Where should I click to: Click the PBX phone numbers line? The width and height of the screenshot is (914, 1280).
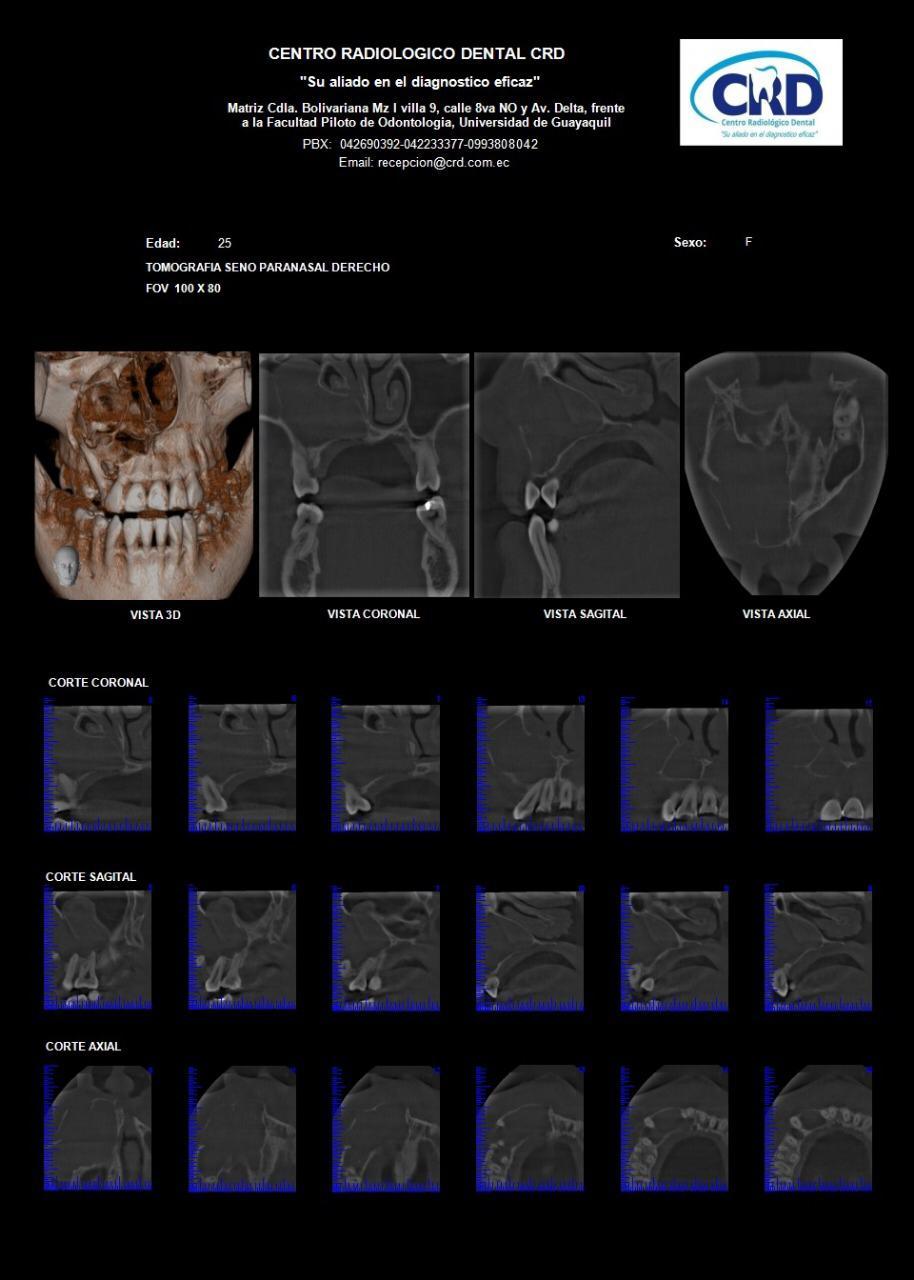coord(420,144)
